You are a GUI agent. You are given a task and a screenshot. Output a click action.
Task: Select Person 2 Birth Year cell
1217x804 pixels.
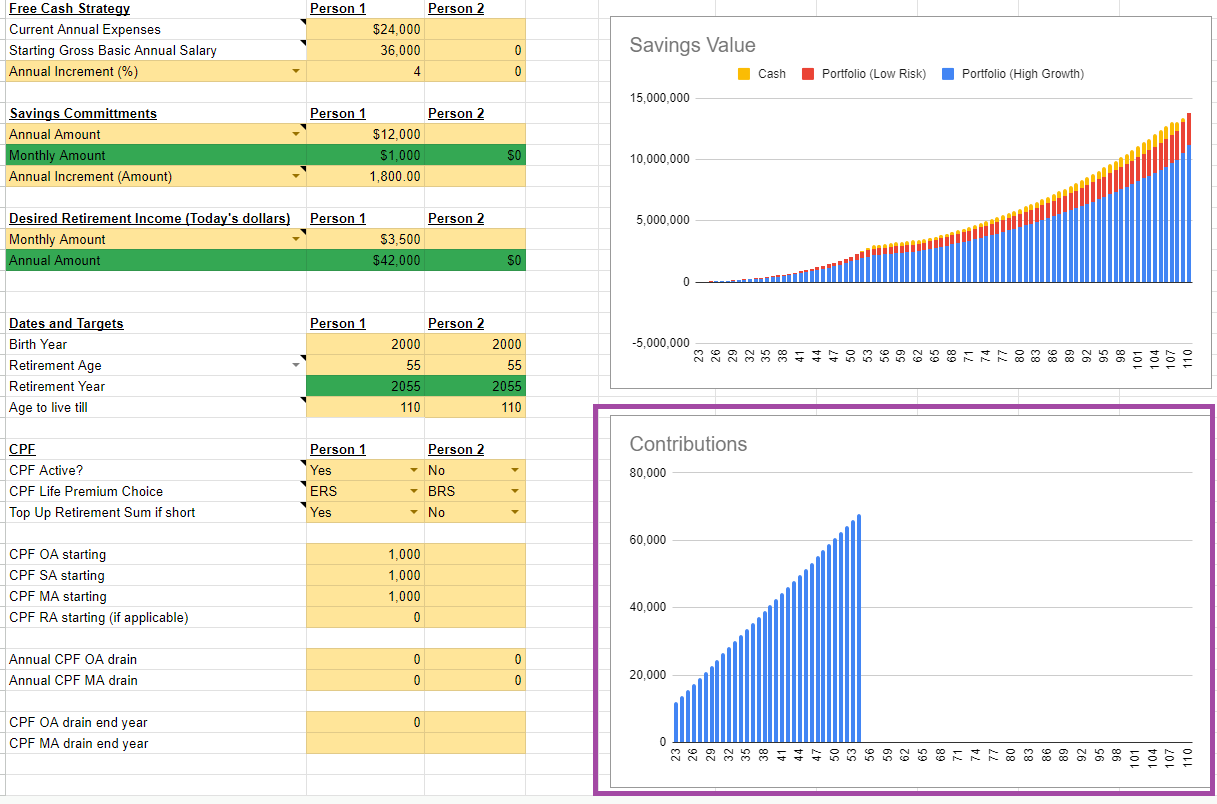point(475,345)
